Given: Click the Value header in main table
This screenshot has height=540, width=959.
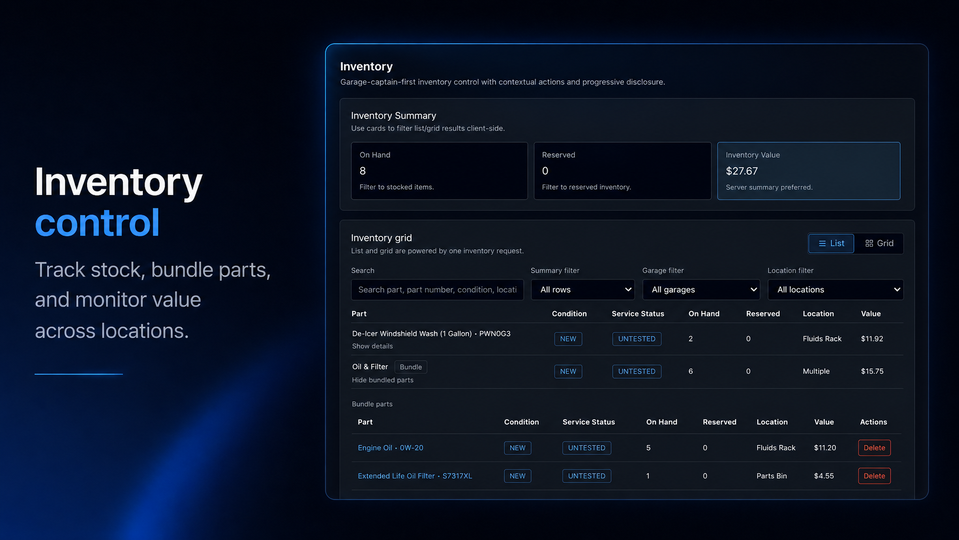Looking at the screenshot, I should click(871, 314).
